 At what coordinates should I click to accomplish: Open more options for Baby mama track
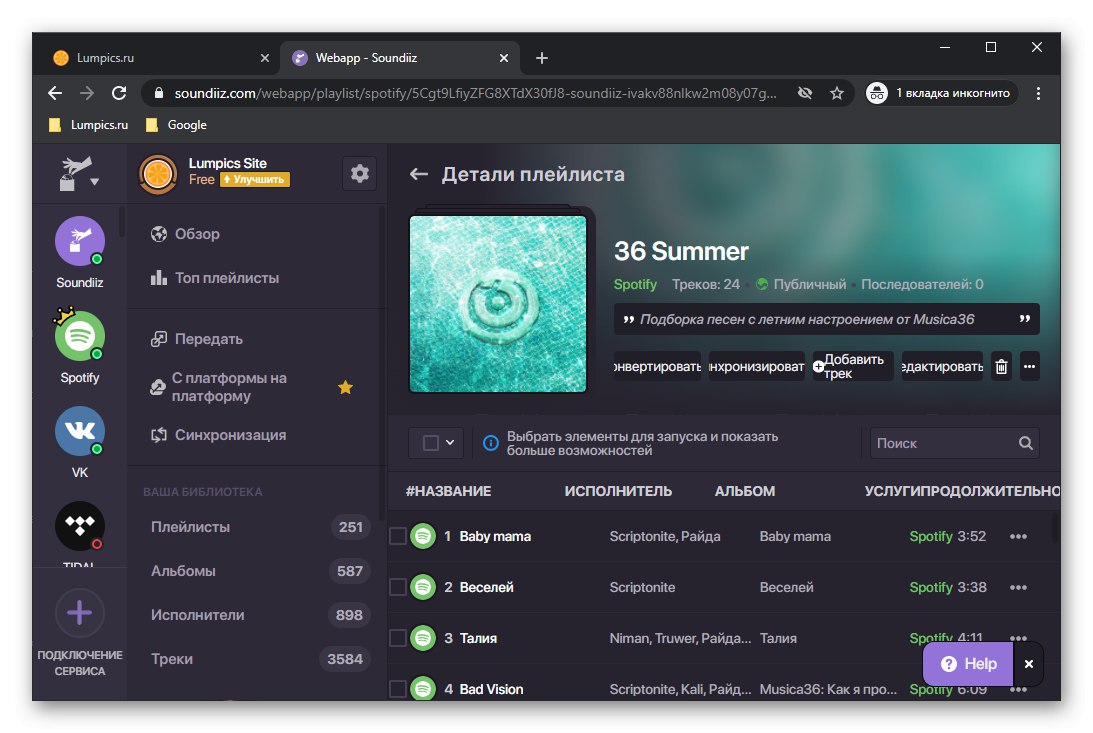tap(1018, 537)
